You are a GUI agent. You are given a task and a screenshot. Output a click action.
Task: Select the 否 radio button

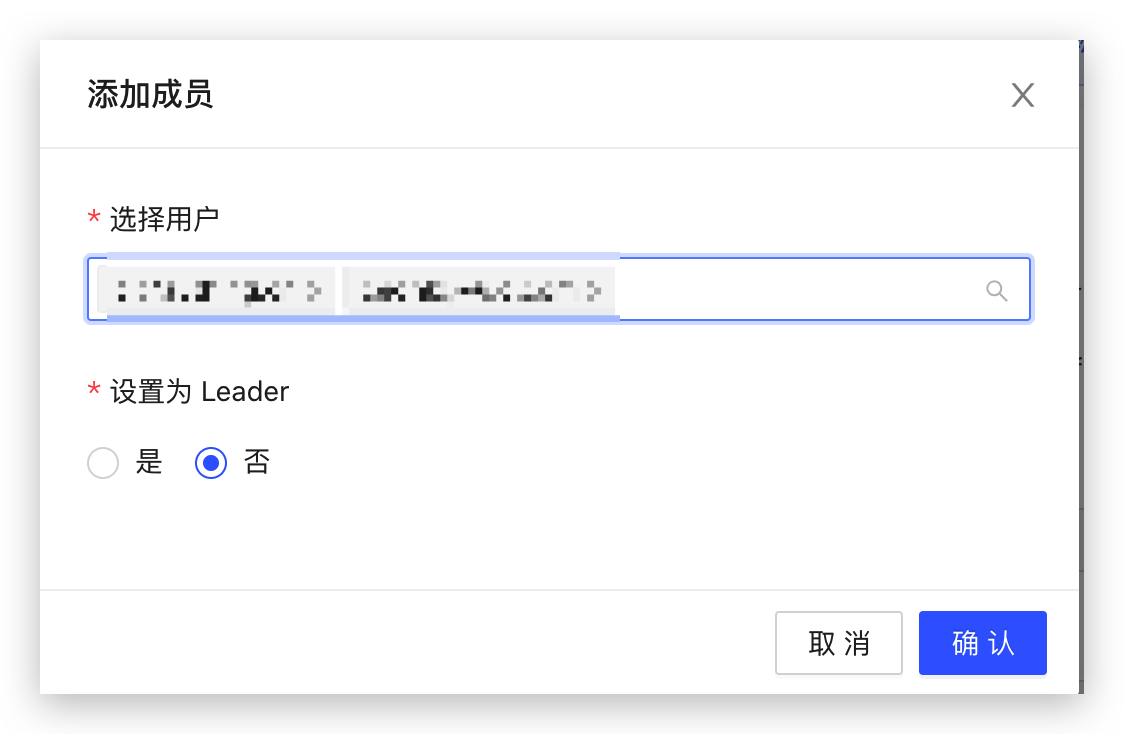[x=211, y=462]
